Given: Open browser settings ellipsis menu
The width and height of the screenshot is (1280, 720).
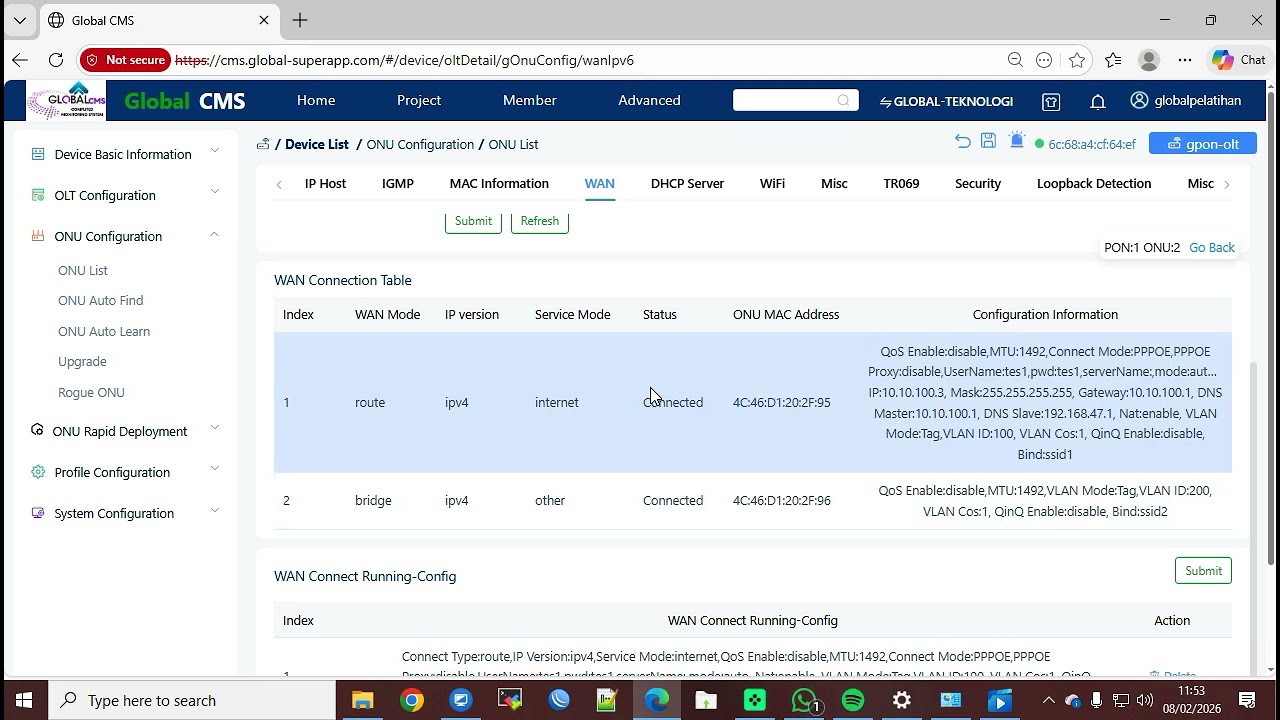Looking at the screenshot, I should (x=1185, y=60).
